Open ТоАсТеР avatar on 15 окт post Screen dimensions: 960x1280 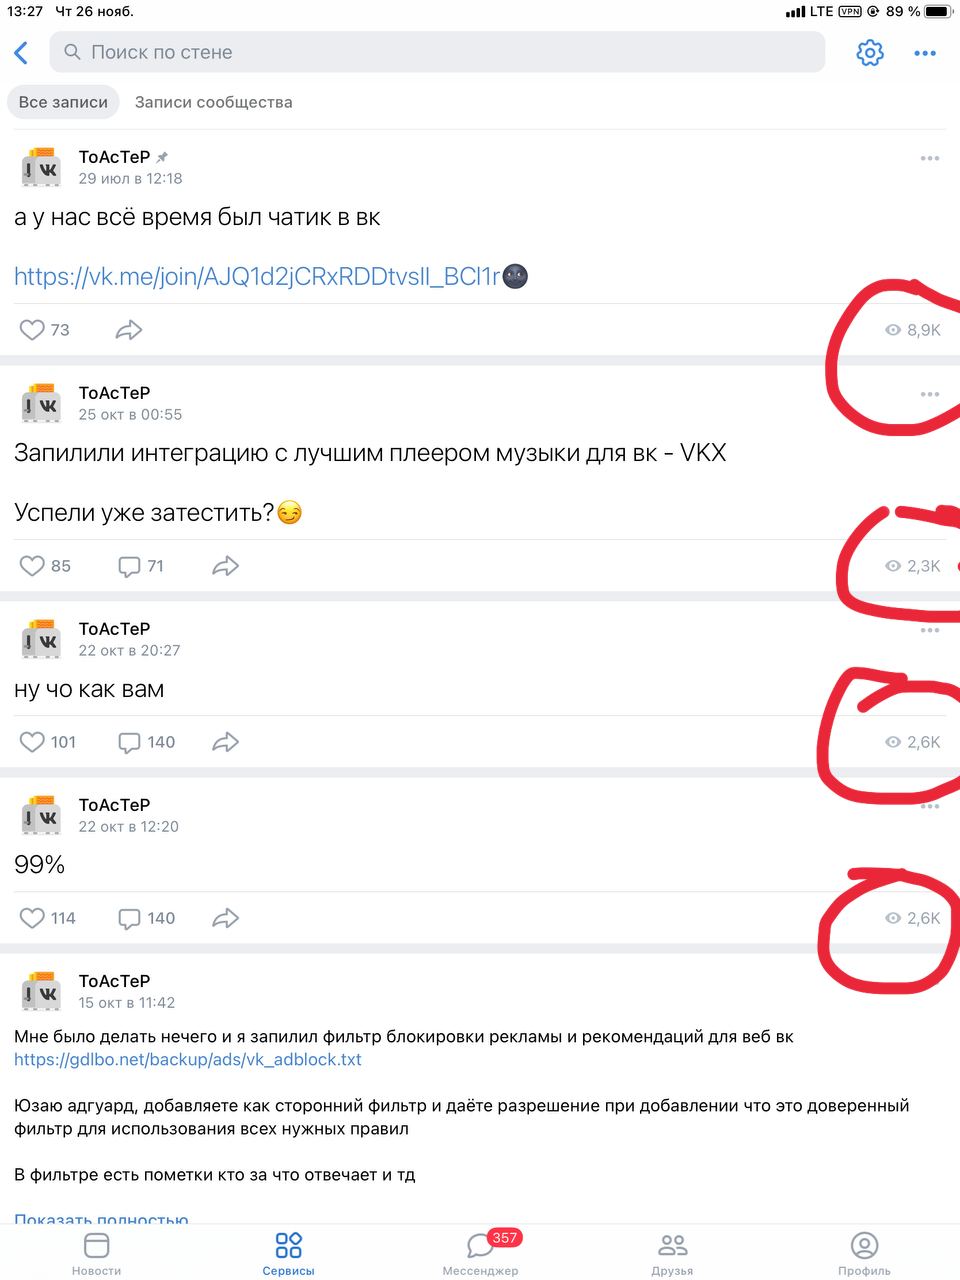click(41, 992)
